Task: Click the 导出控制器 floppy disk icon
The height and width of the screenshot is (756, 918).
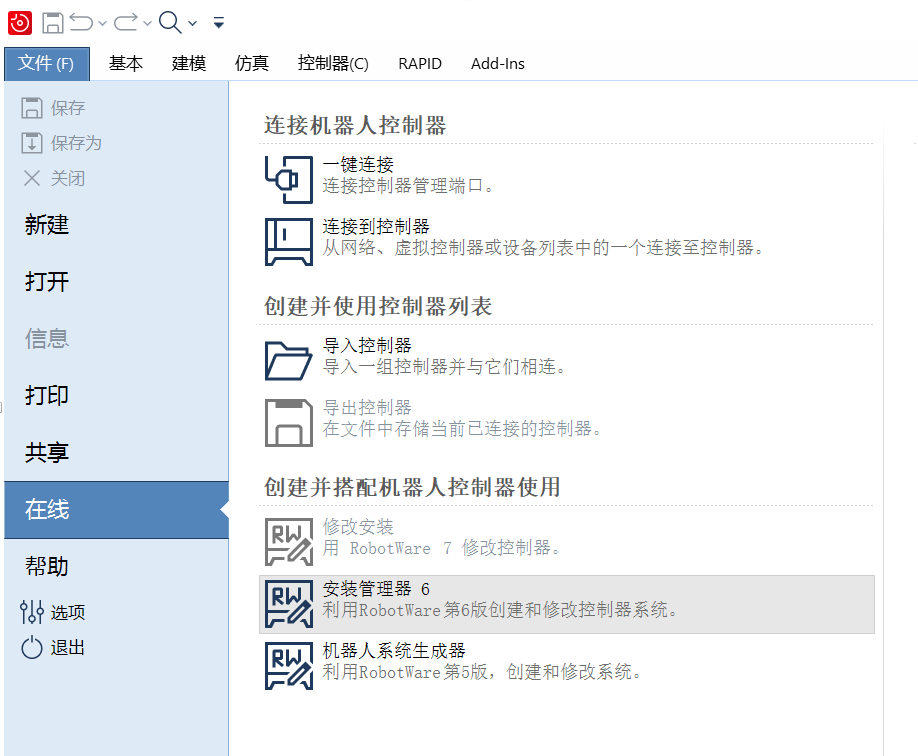Action: [289, 423]
